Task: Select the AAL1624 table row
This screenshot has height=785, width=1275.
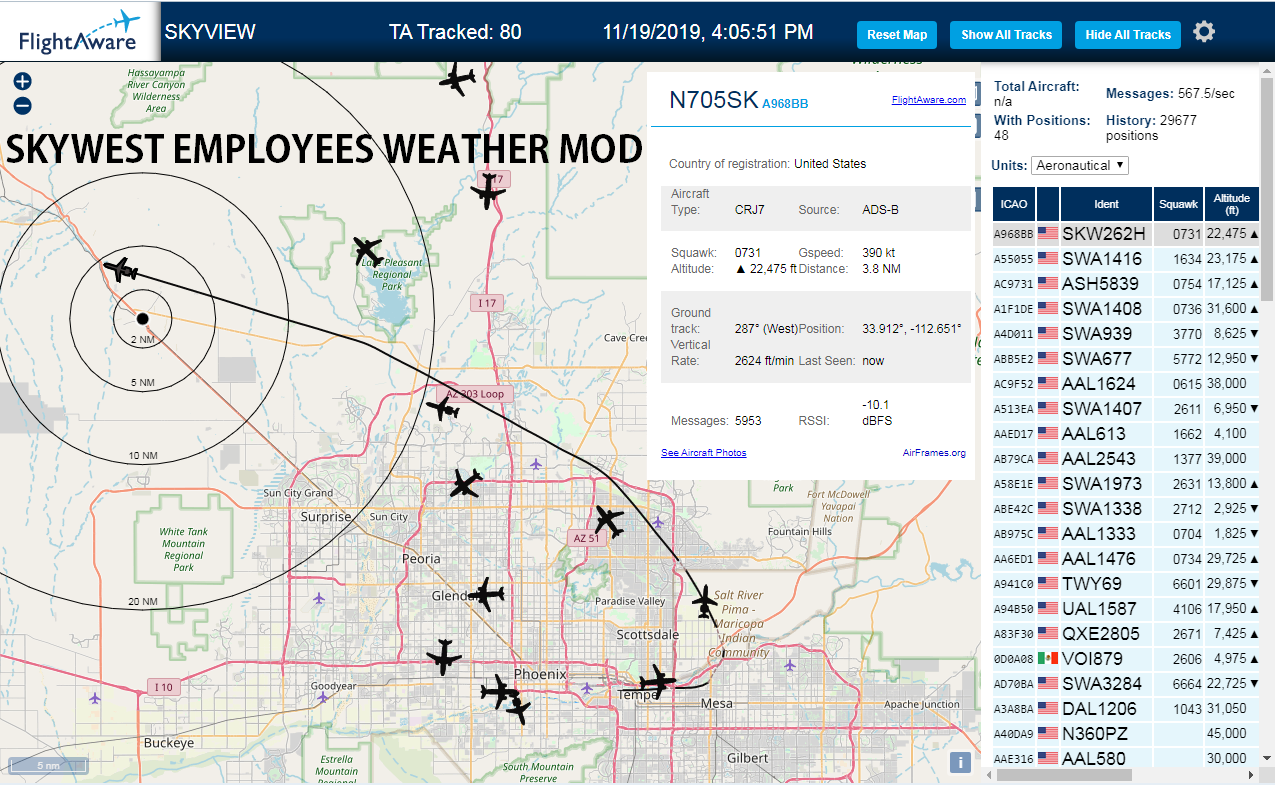Action: [x=1127, y=384]
